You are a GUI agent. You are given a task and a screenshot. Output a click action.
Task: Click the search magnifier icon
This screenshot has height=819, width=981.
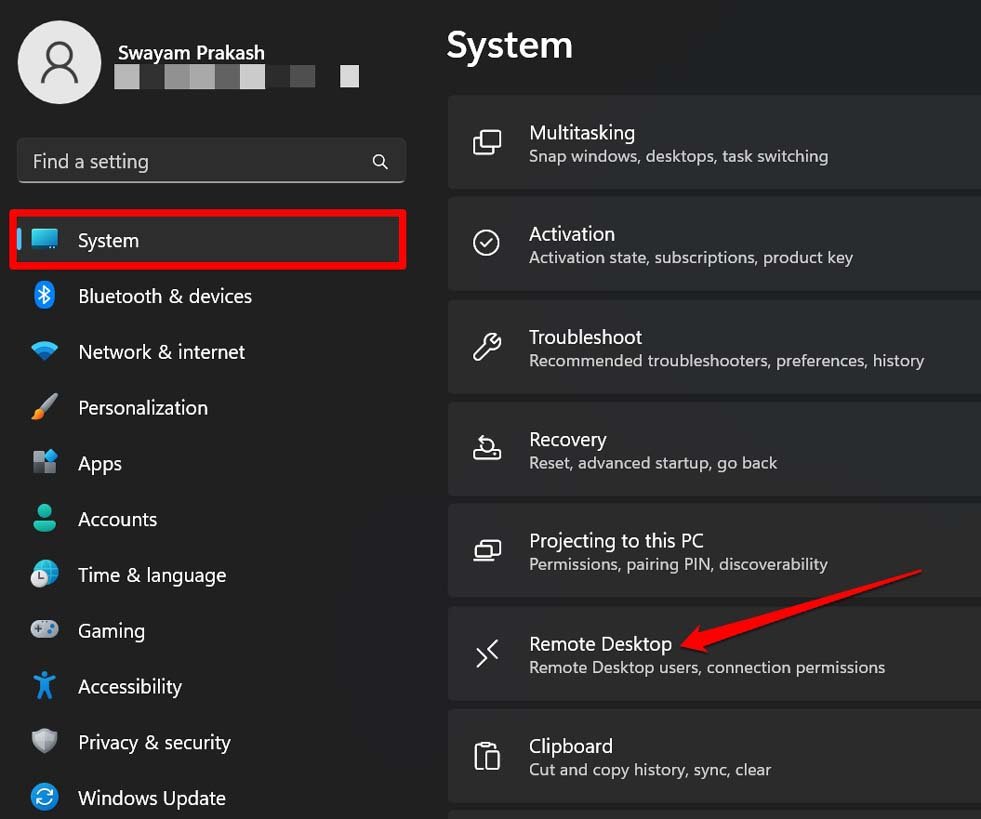click(x=380, y=161)
